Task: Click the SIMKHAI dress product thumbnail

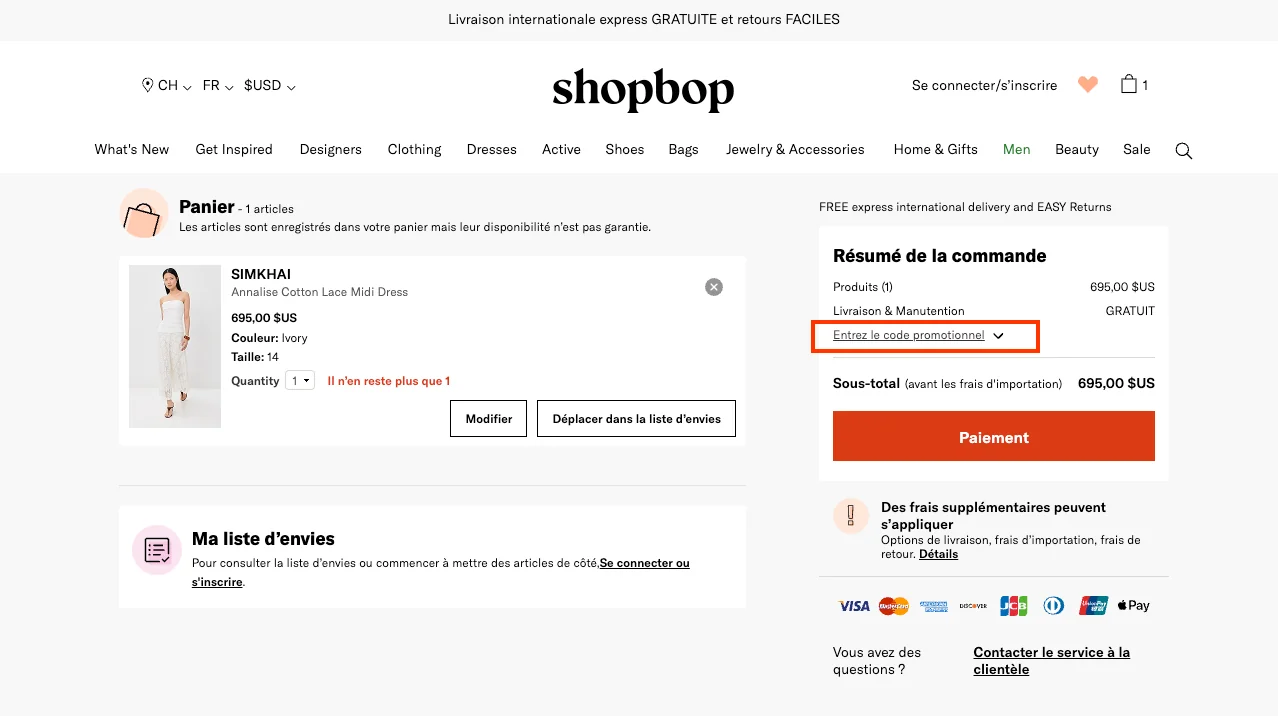Action: (x=174, y=346)
